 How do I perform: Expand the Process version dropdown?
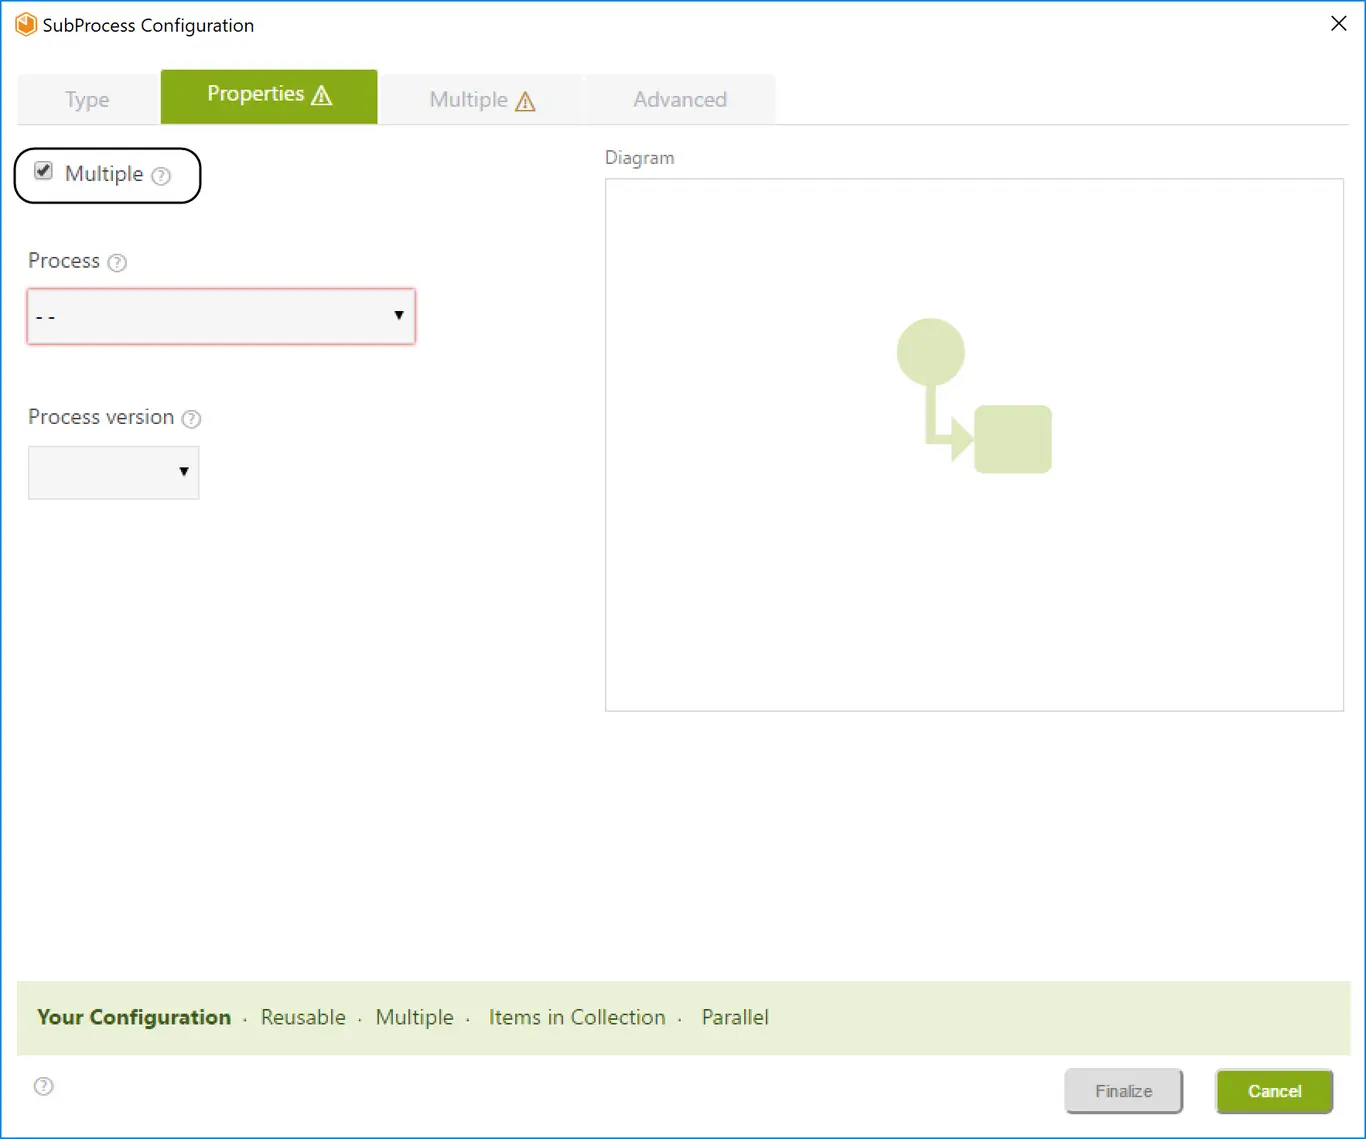(x=114, y=472)
